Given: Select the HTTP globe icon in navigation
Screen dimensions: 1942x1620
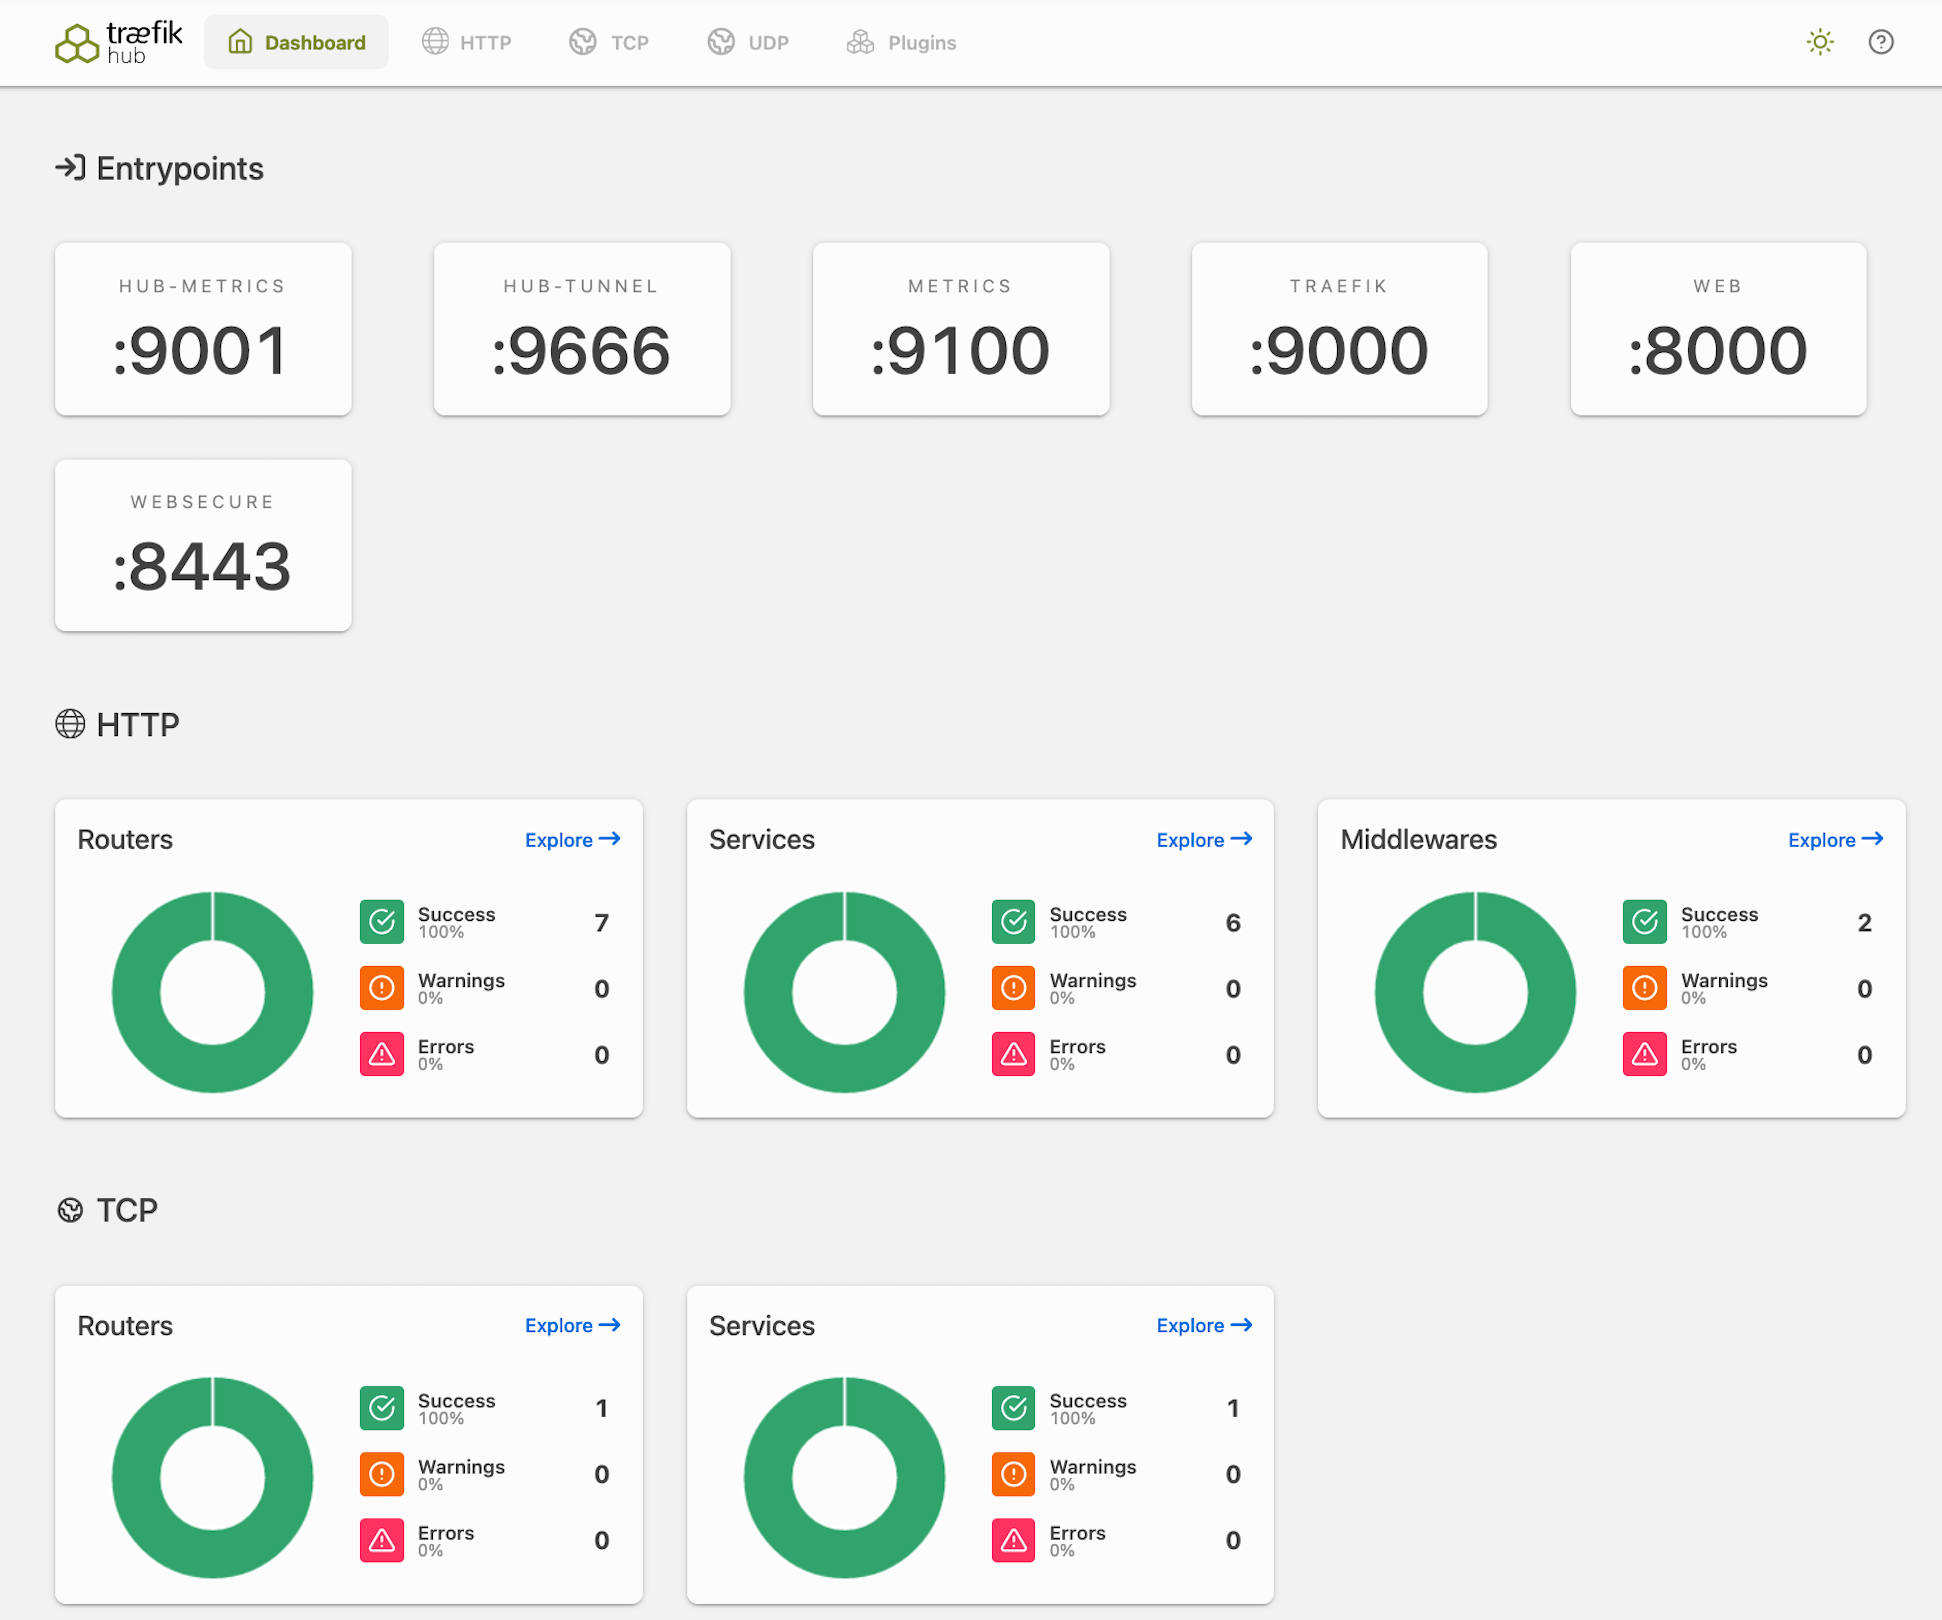Looking at the screenshot, I should coord(434,42).
